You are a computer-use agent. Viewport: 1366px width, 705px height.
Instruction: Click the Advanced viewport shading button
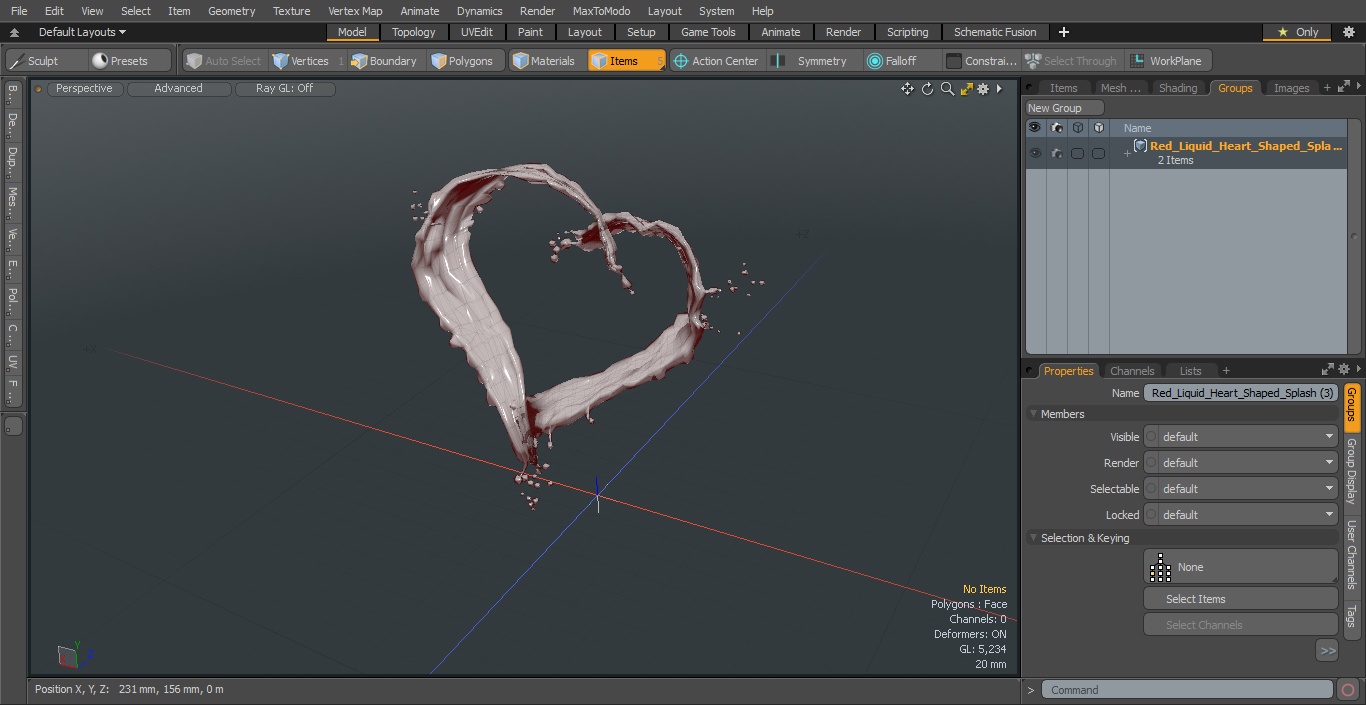178,89
